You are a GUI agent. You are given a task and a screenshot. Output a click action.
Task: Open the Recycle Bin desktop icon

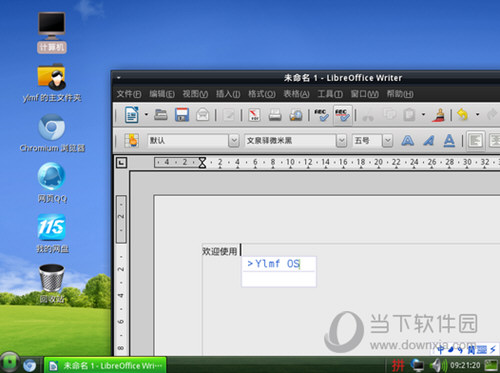point(52,283)
